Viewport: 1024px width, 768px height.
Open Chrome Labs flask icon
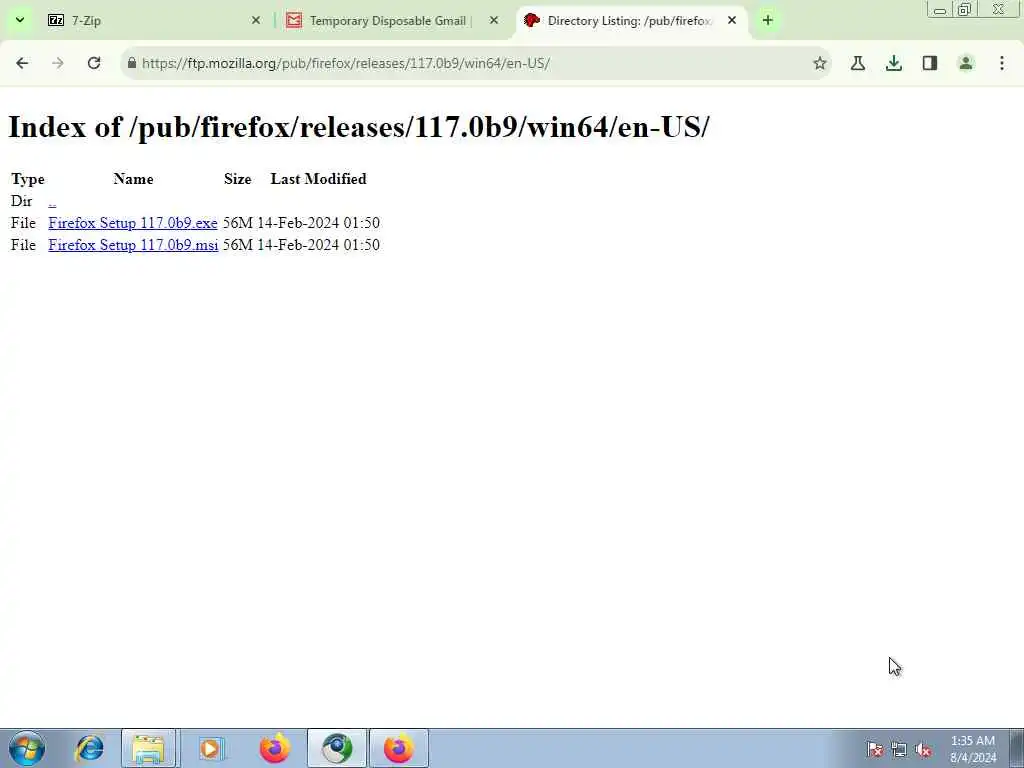point(858,63)
